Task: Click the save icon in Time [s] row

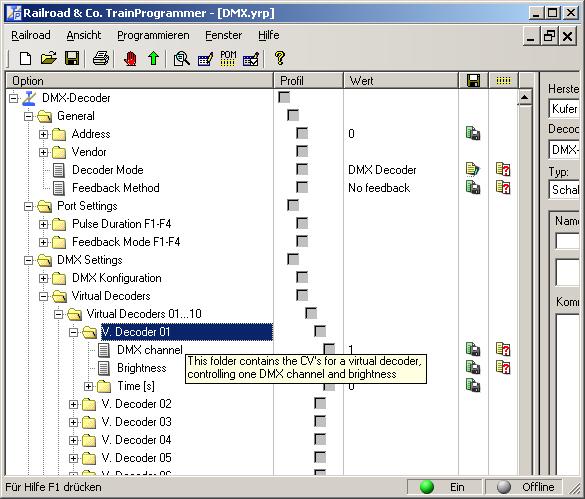Action: (x=473, y=385)
